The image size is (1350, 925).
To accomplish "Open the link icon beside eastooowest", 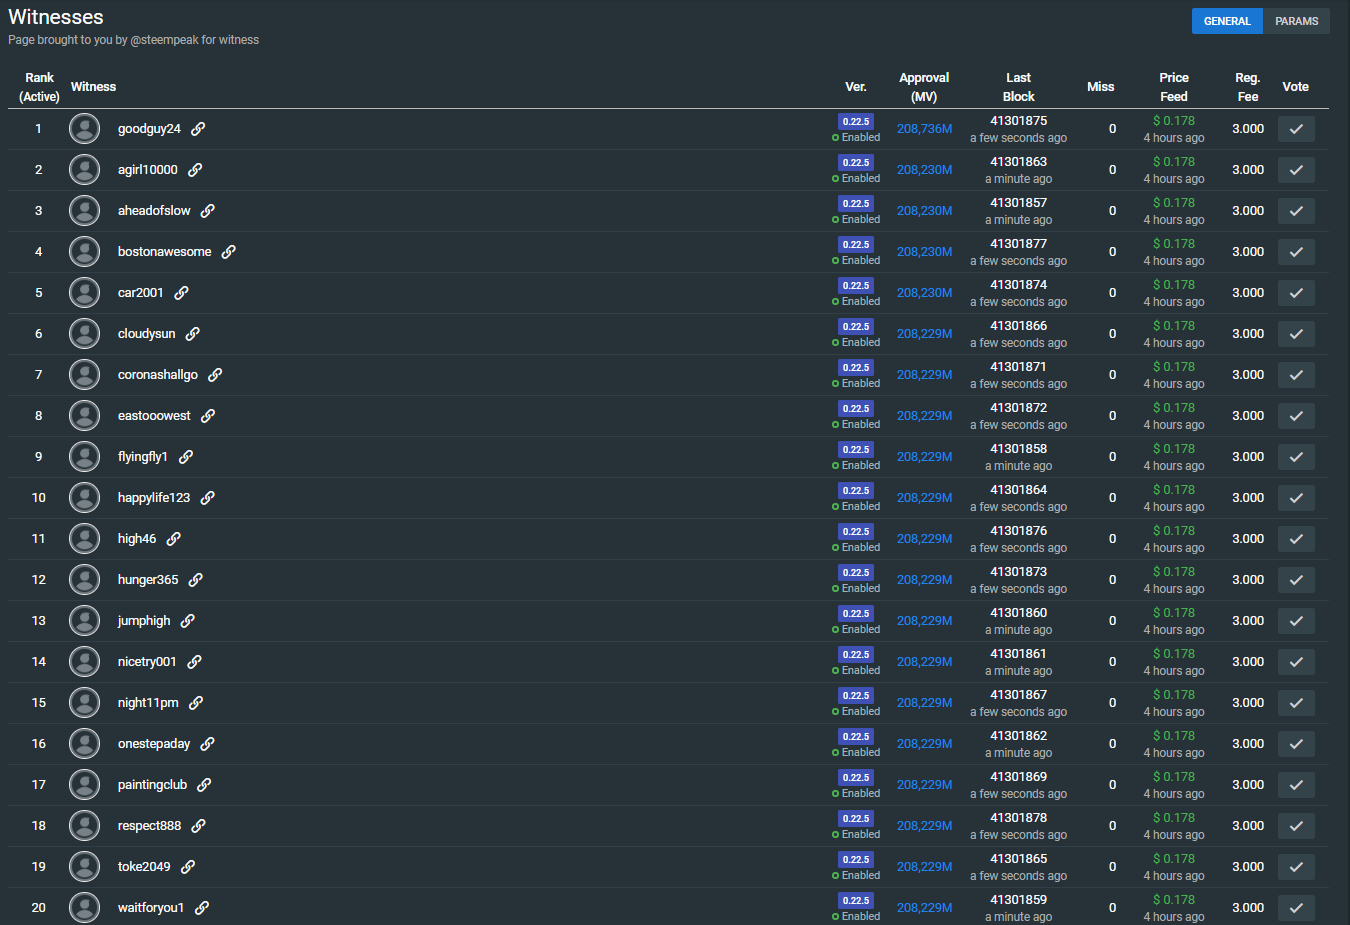I will coord(207,416).
